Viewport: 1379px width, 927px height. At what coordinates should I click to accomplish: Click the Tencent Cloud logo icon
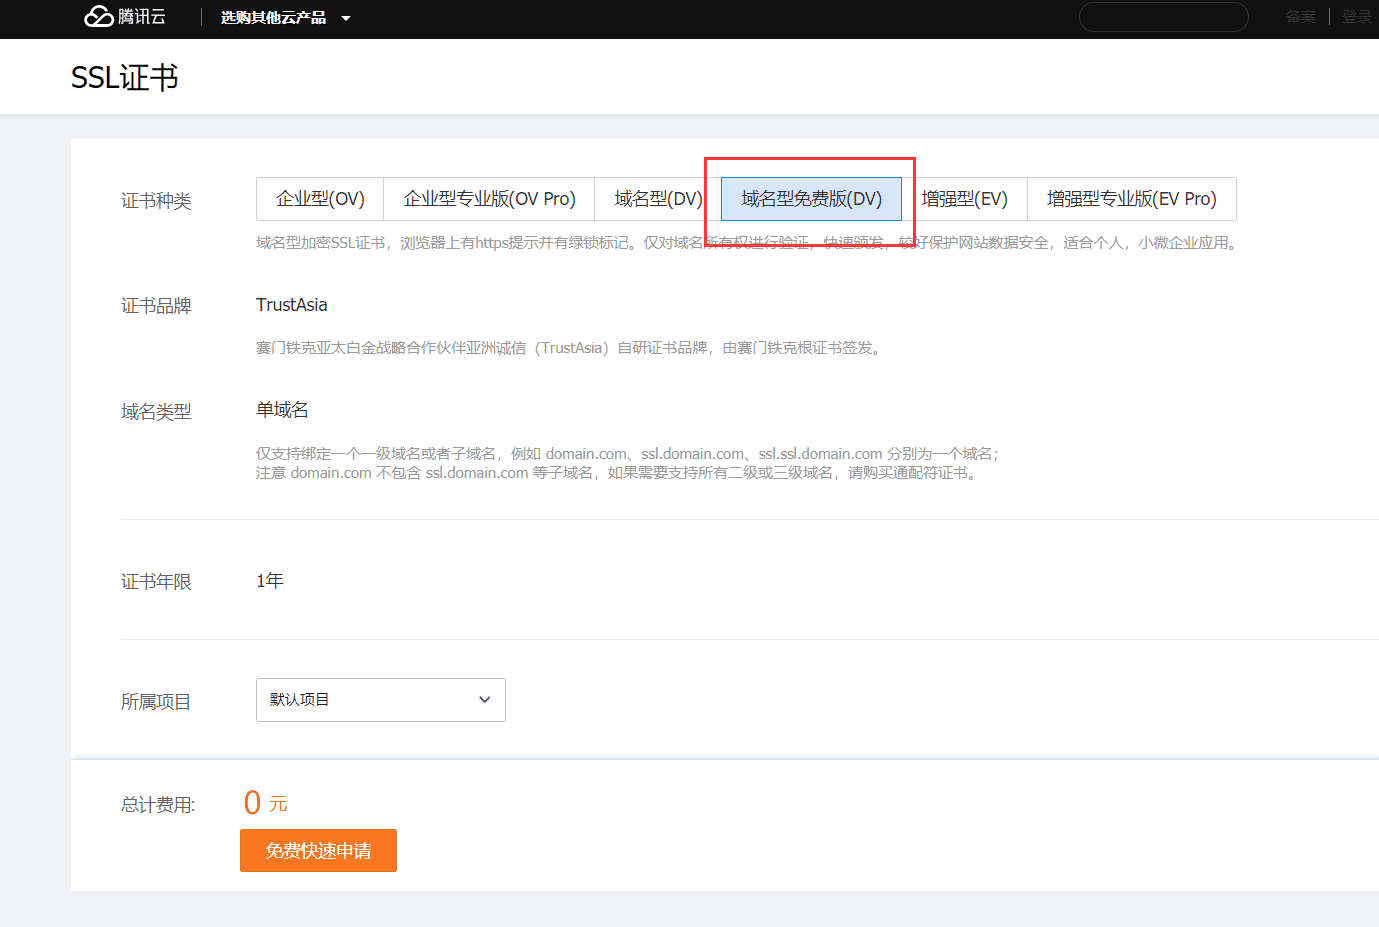[99, 17]
